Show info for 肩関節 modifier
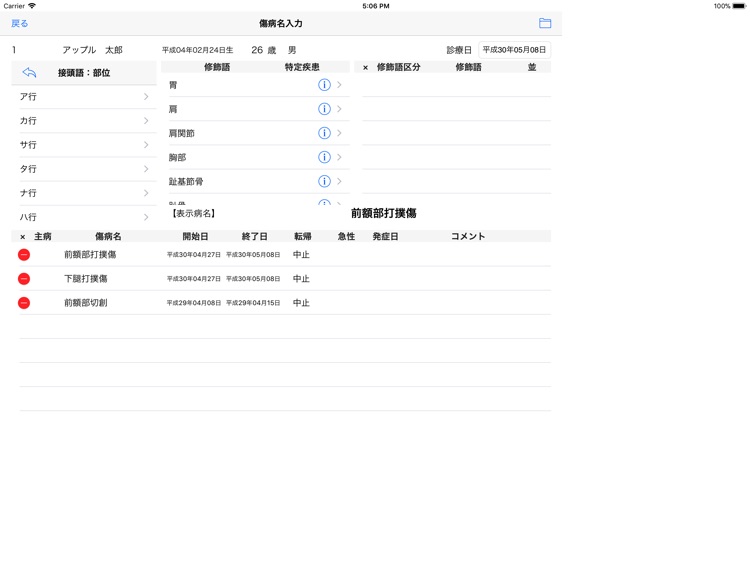Image resolution: width=750 pixels, height=562 pixels. pyautogui.click(x=324, y=133)
